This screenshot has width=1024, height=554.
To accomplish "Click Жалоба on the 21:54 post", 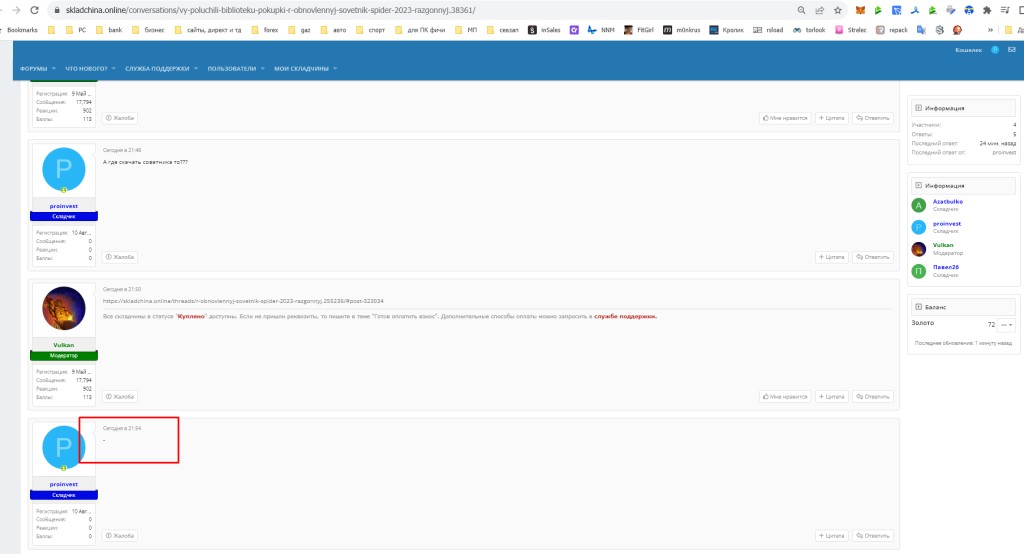I will coord(120,536).
